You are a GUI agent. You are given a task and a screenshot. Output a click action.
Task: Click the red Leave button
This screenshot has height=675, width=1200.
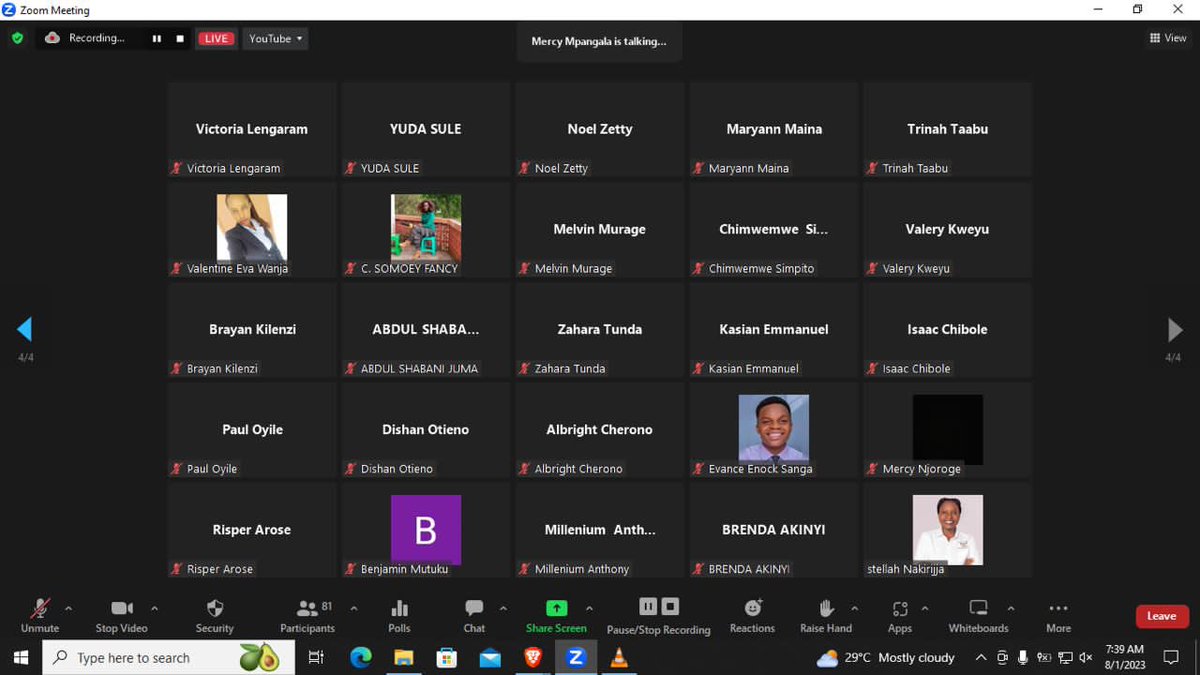point(1162,616)
